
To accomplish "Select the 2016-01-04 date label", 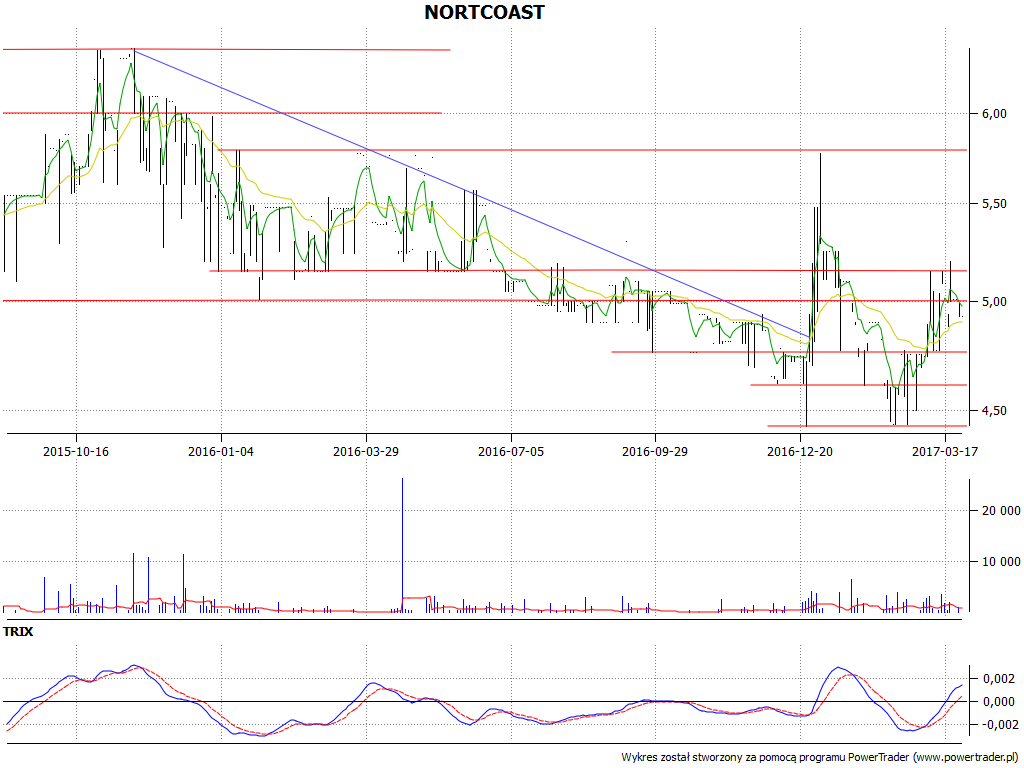I will tap(221, 451).
